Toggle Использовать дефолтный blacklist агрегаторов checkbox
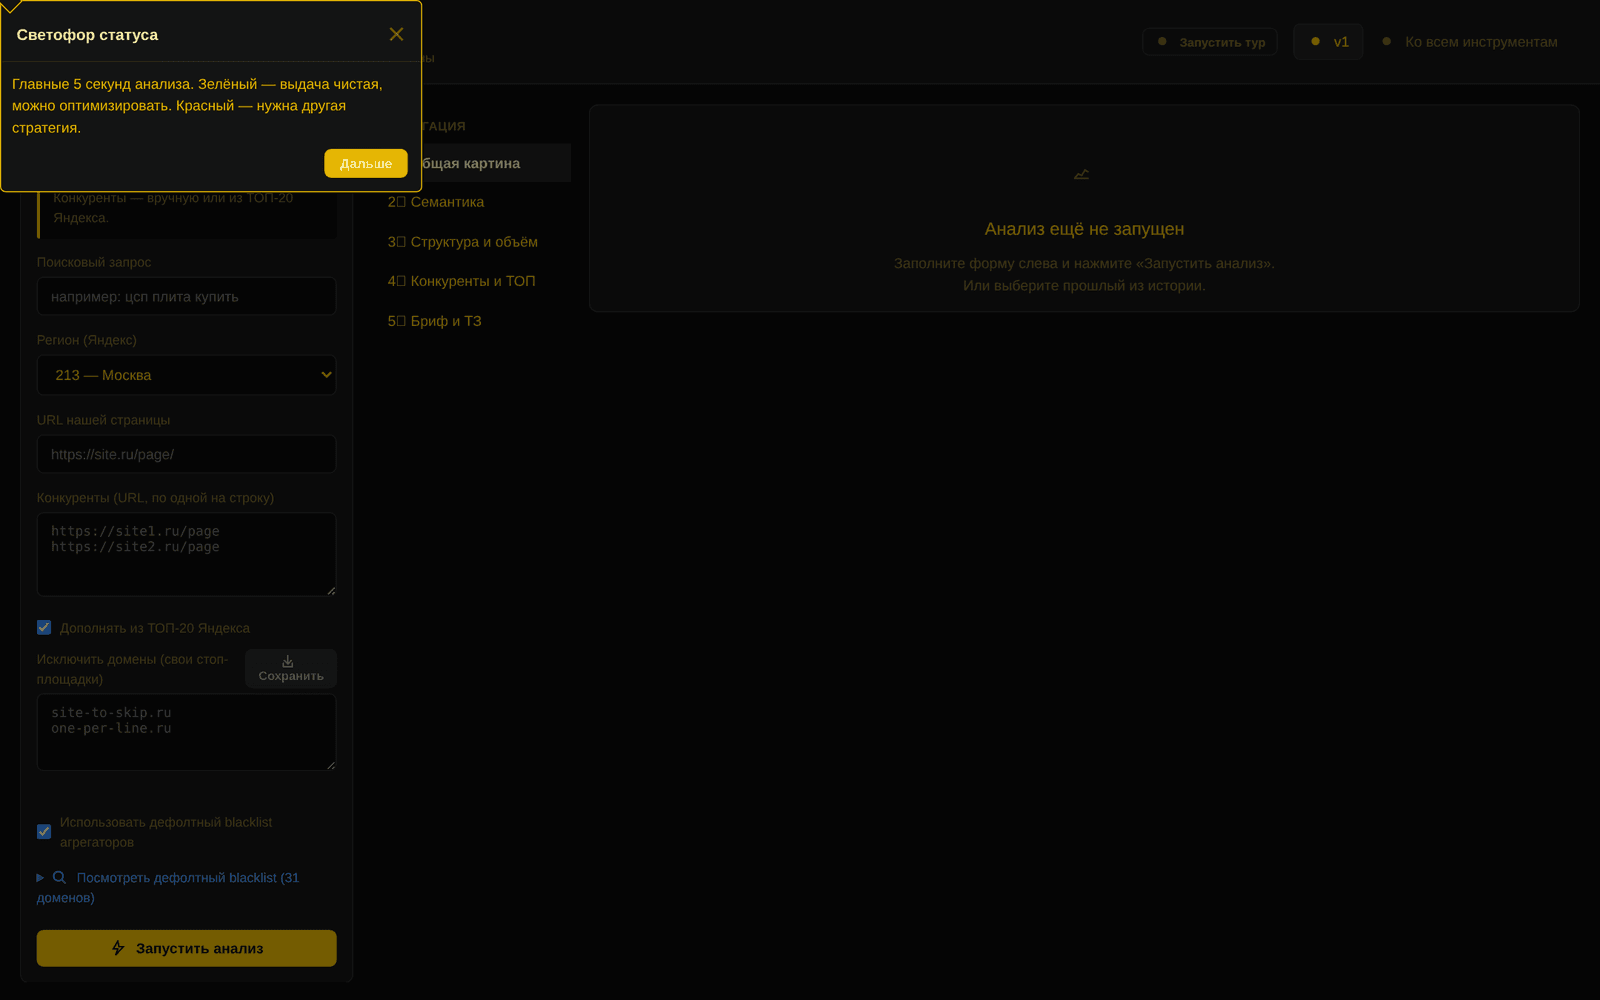1600x1000 pixels. tap(44, 832)
